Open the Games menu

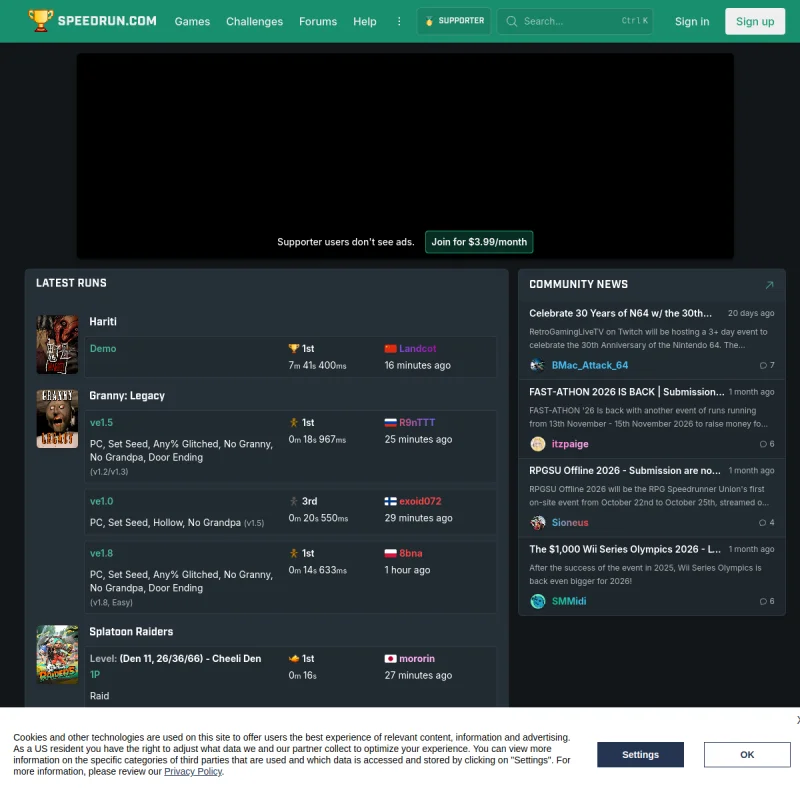[x=192, y=21]
